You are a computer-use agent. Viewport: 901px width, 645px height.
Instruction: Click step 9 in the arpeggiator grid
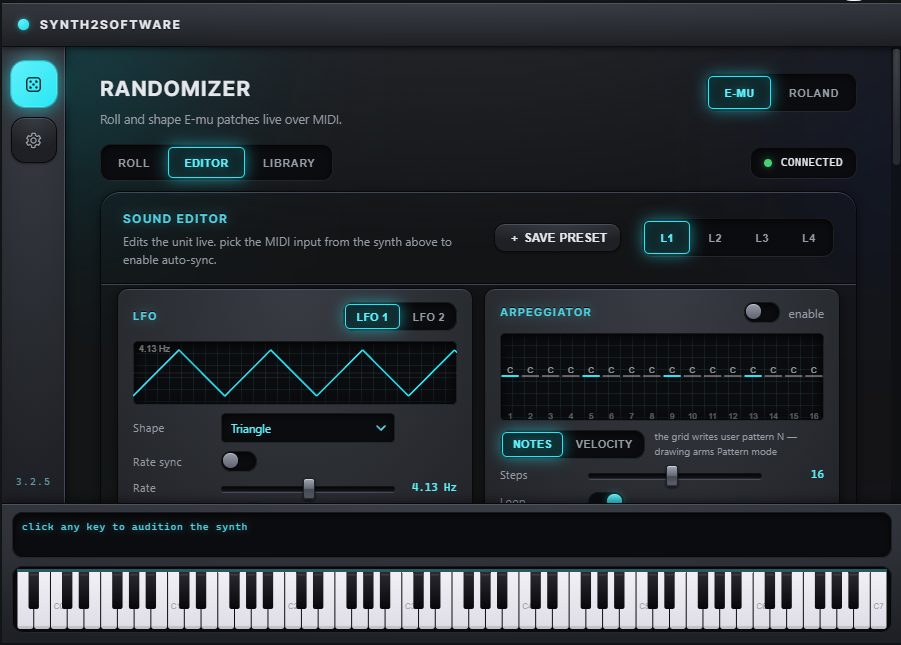point(672,377)
